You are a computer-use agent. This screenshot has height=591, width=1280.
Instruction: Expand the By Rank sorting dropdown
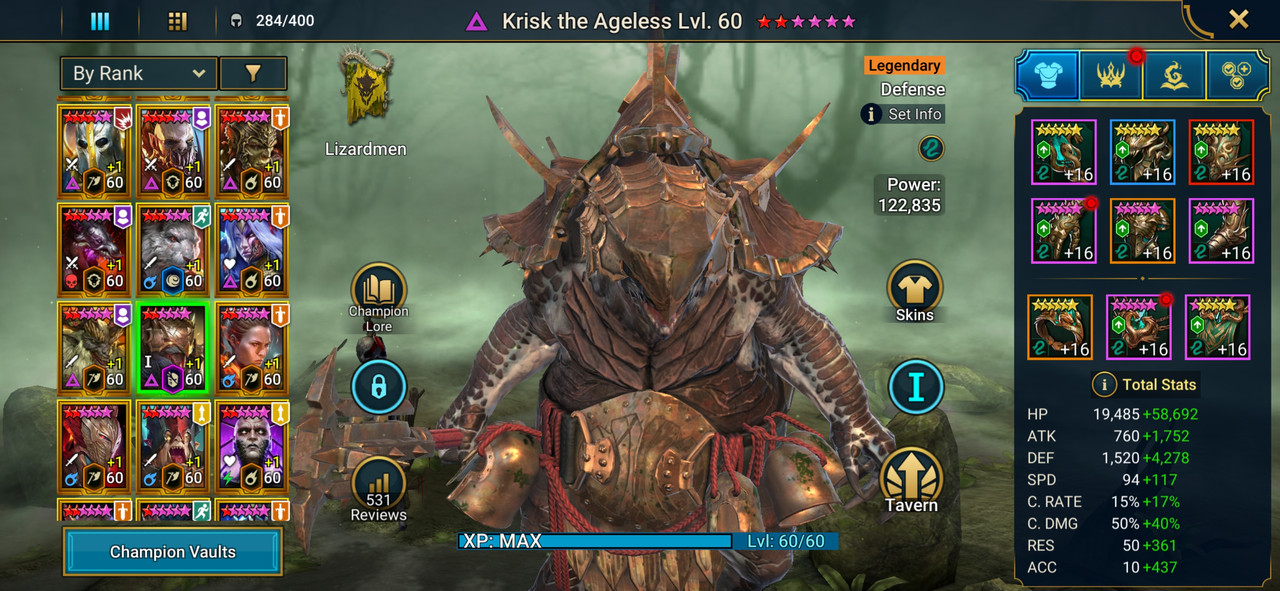139,73
